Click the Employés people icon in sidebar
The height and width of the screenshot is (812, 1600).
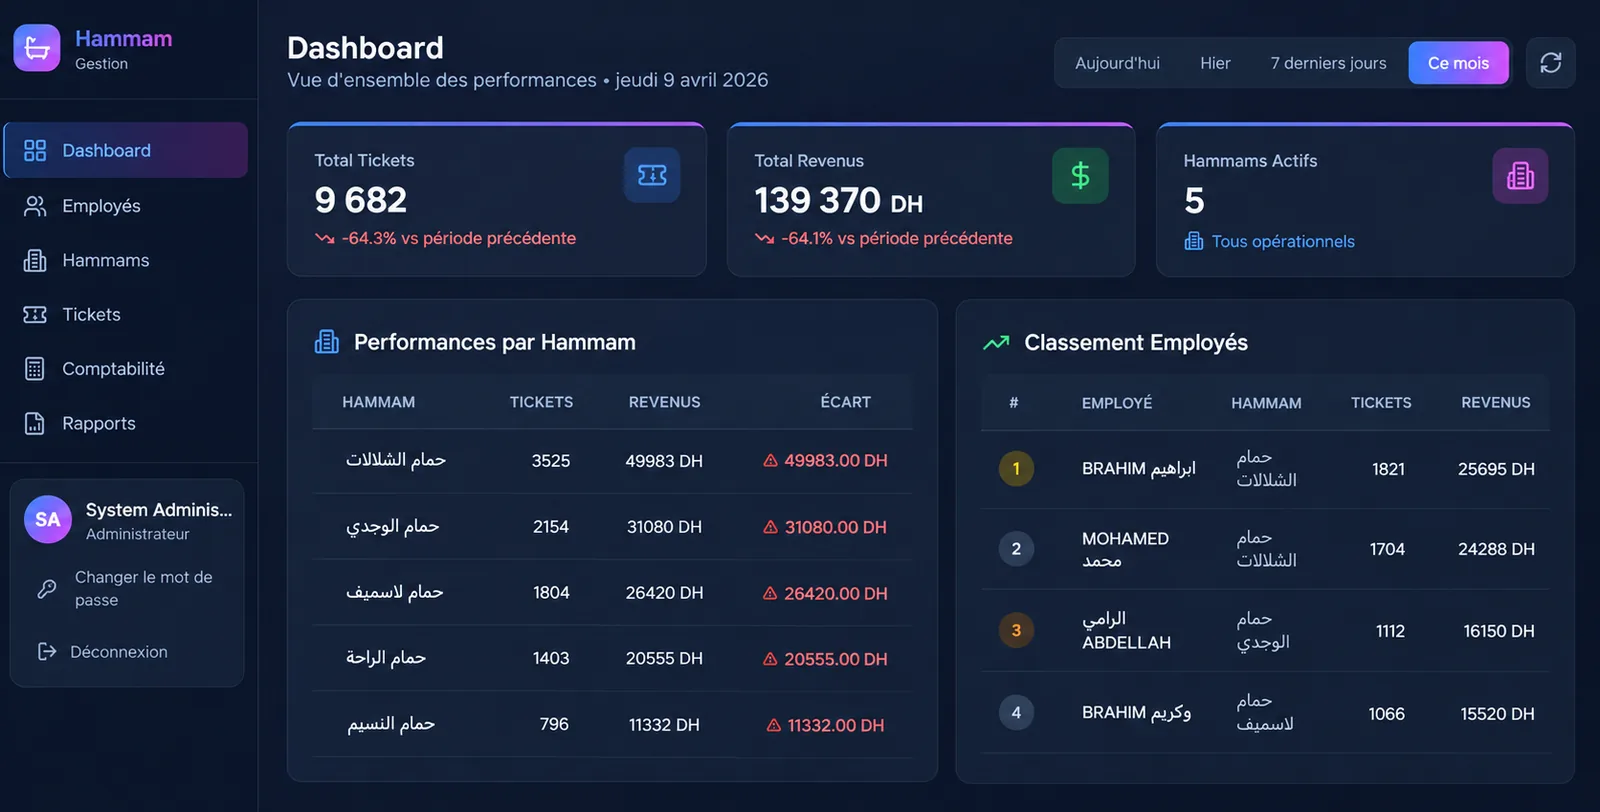click(x=35, y=206)
